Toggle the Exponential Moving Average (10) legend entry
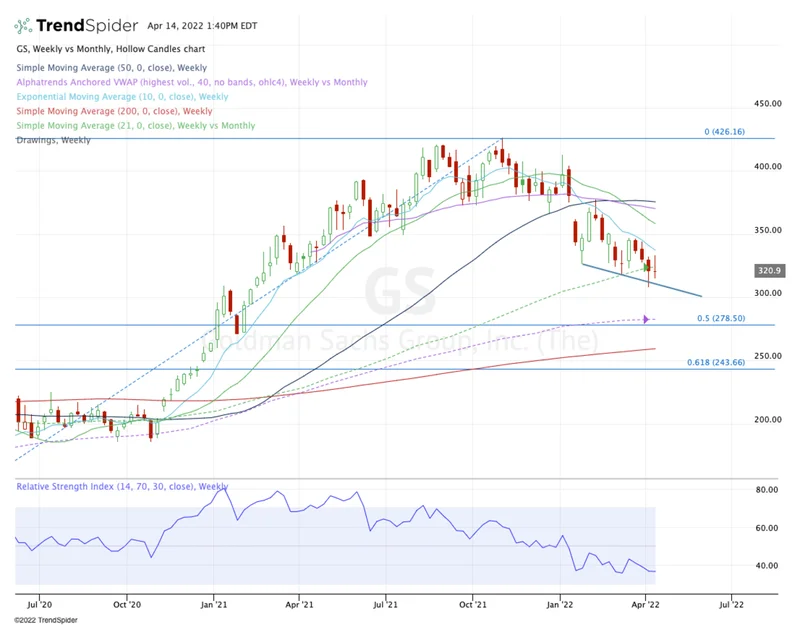Image resolution: width=800 pixels, height=627 pixels. [121, 97]
